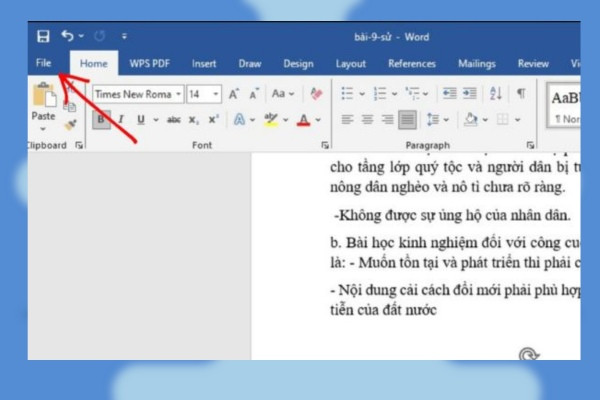Open the undo history dropdown arrow
600x400 pixels.
(x=81, y=36)
